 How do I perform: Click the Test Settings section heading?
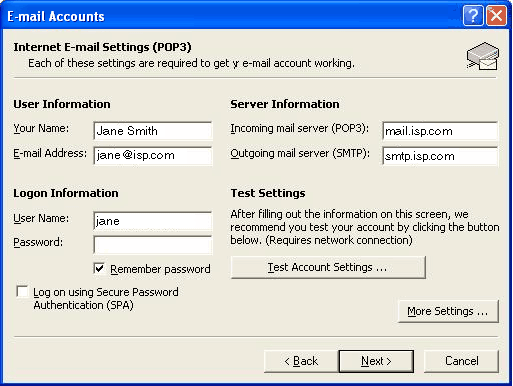(268, 193)
